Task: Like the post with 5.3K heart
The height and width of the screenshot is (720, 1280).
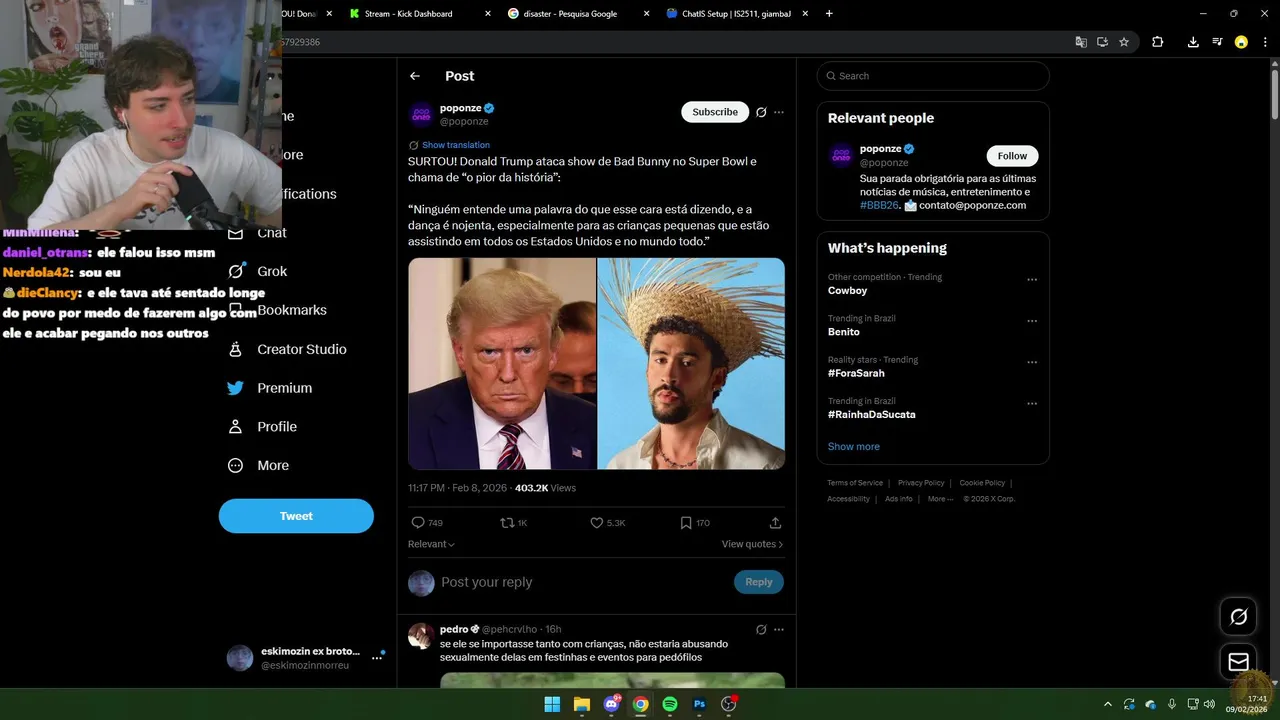Action: 596,522
